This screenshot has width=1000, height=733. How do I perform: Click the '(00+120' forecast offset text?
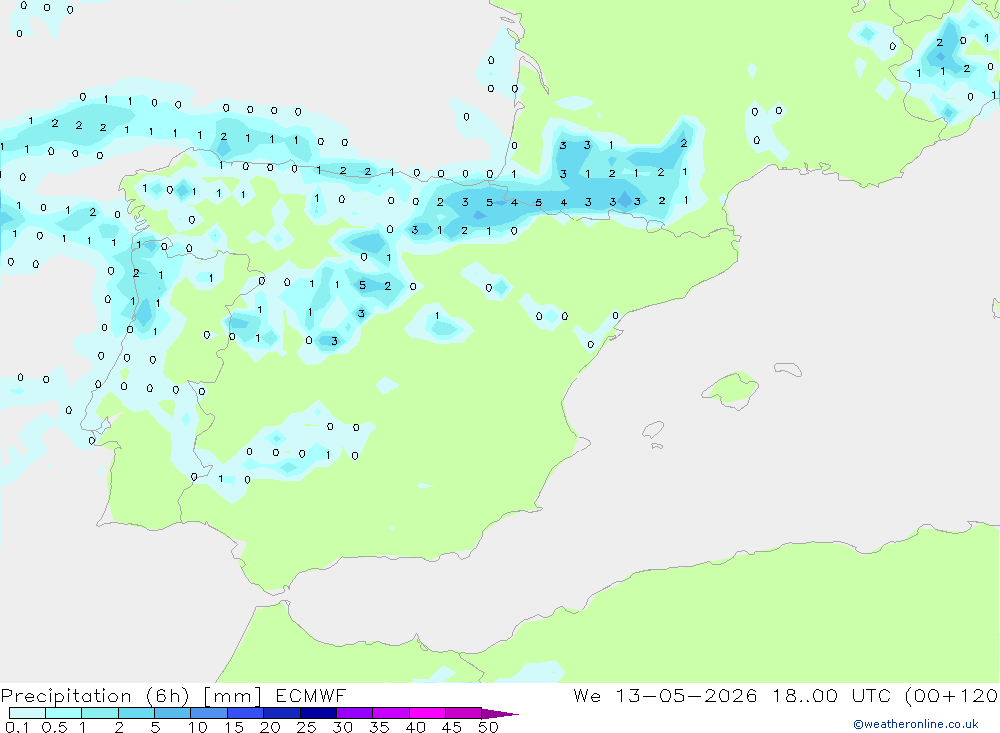click(x=952, y=696)
